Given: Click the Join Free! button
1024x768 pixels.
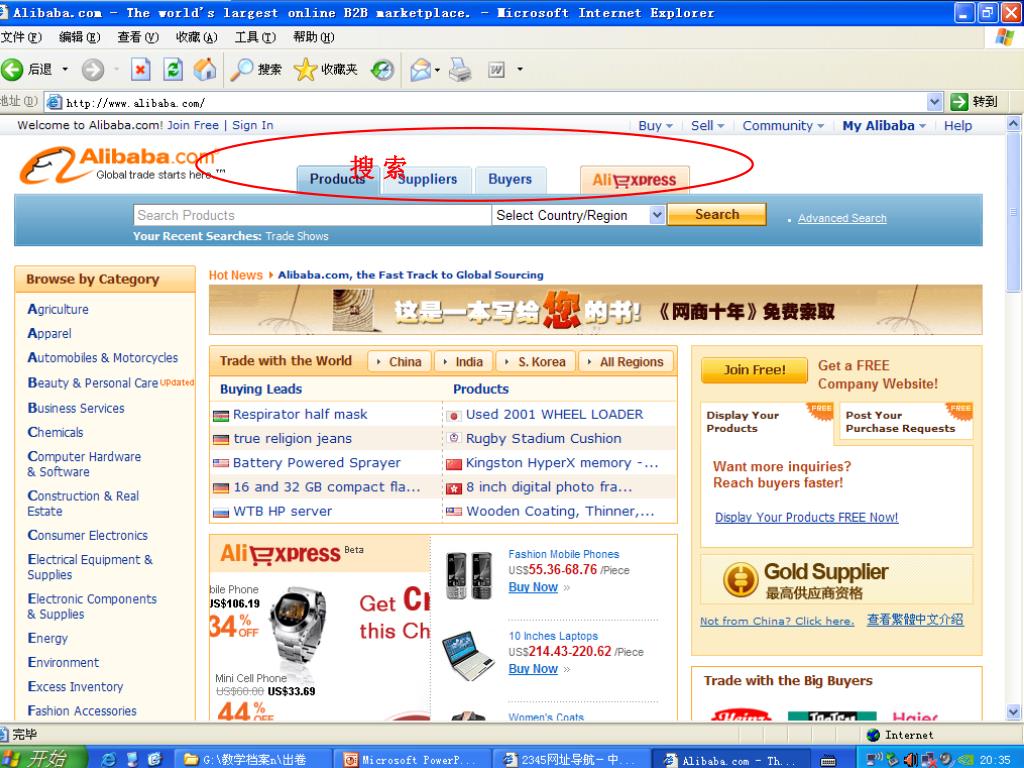Looking at the screenshot, I should coord(754,370).
